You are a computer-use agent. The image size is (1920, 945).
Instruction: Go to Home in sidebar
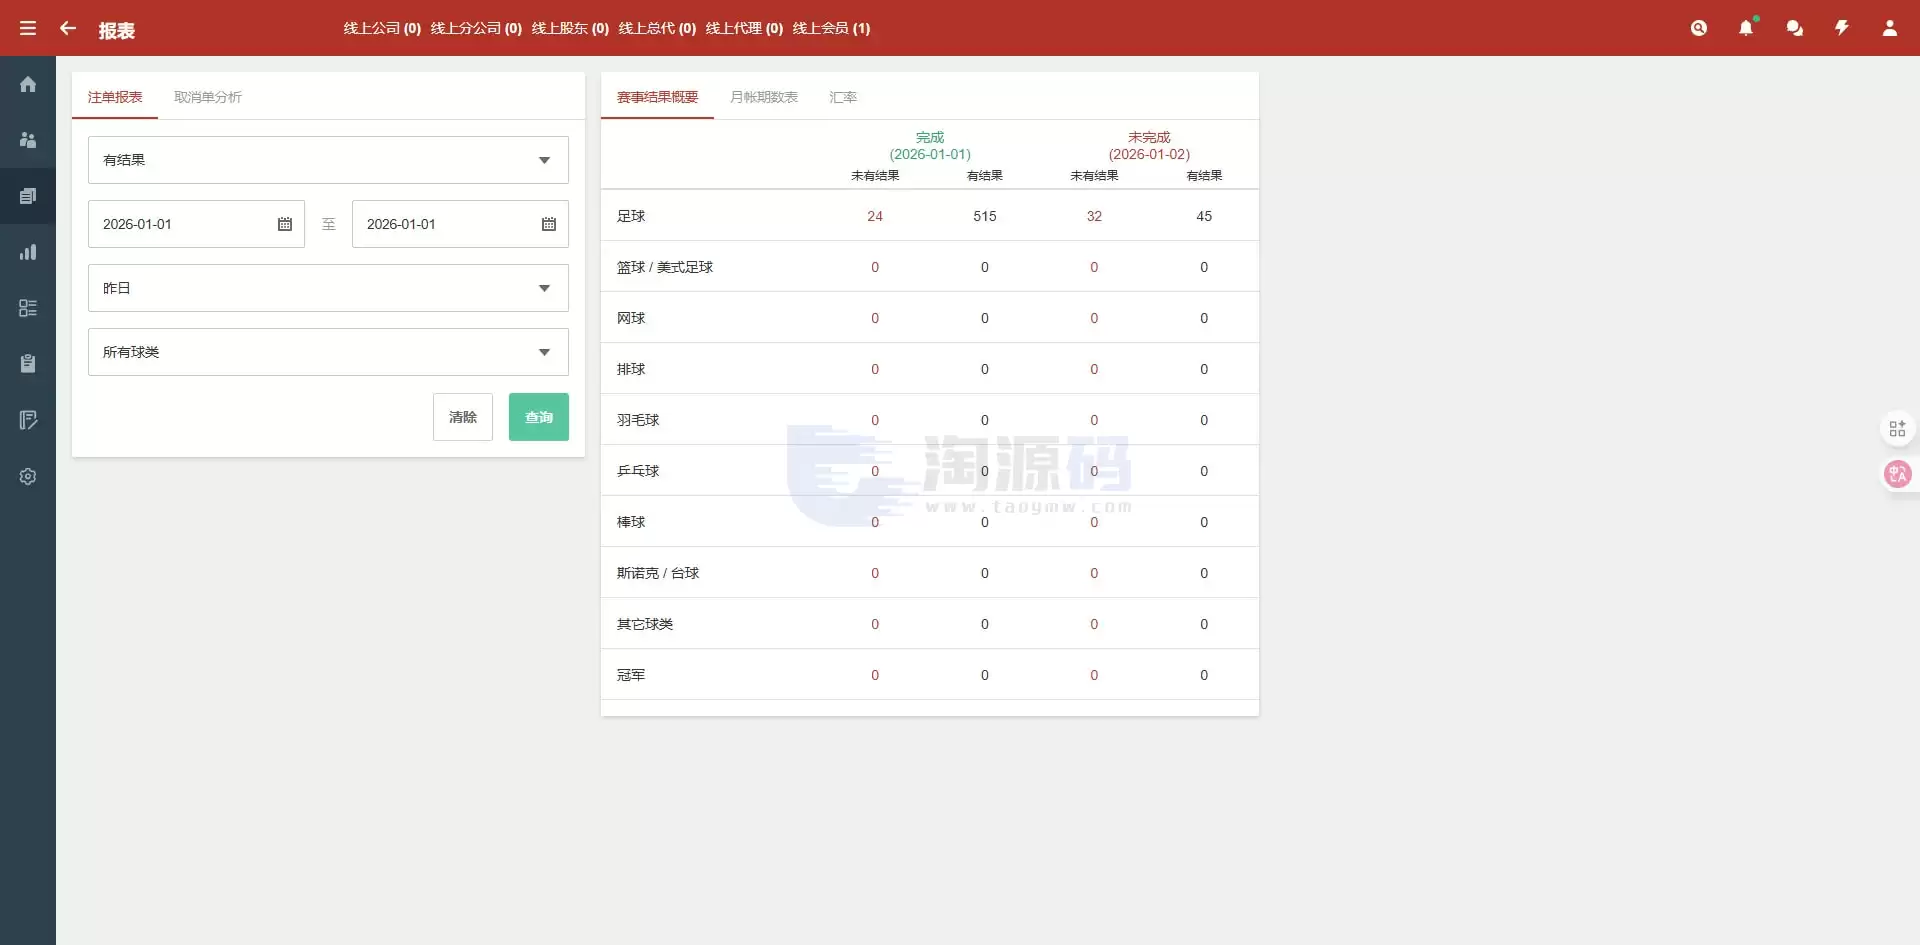tap(28, 84)
